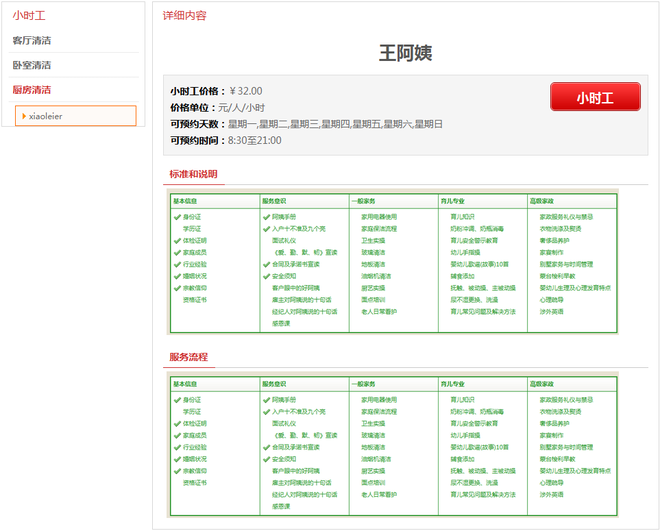Click the 详细内容 header
Viewport: 660px width, 531px height.
(x=185, y=16)
